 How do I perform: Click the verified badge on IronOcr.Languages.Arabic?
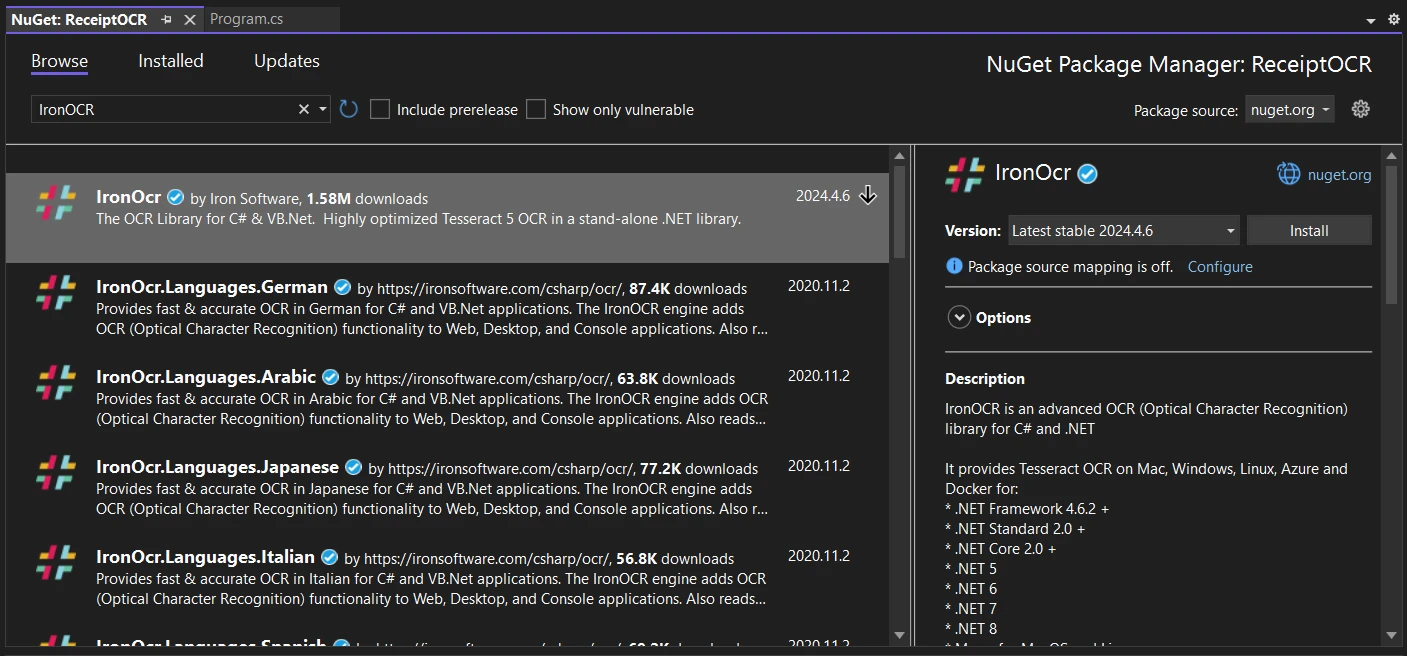point(330,377)
